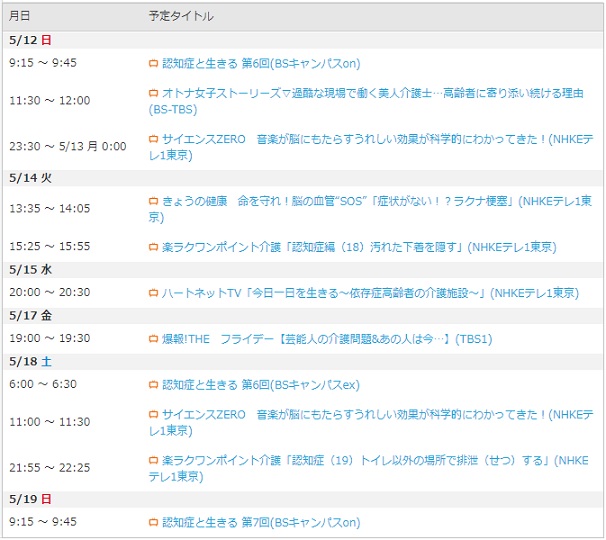
Task: Click TV icon beside 認知症と生きる BSキャンパスex
Action: [x=153, y=385]
